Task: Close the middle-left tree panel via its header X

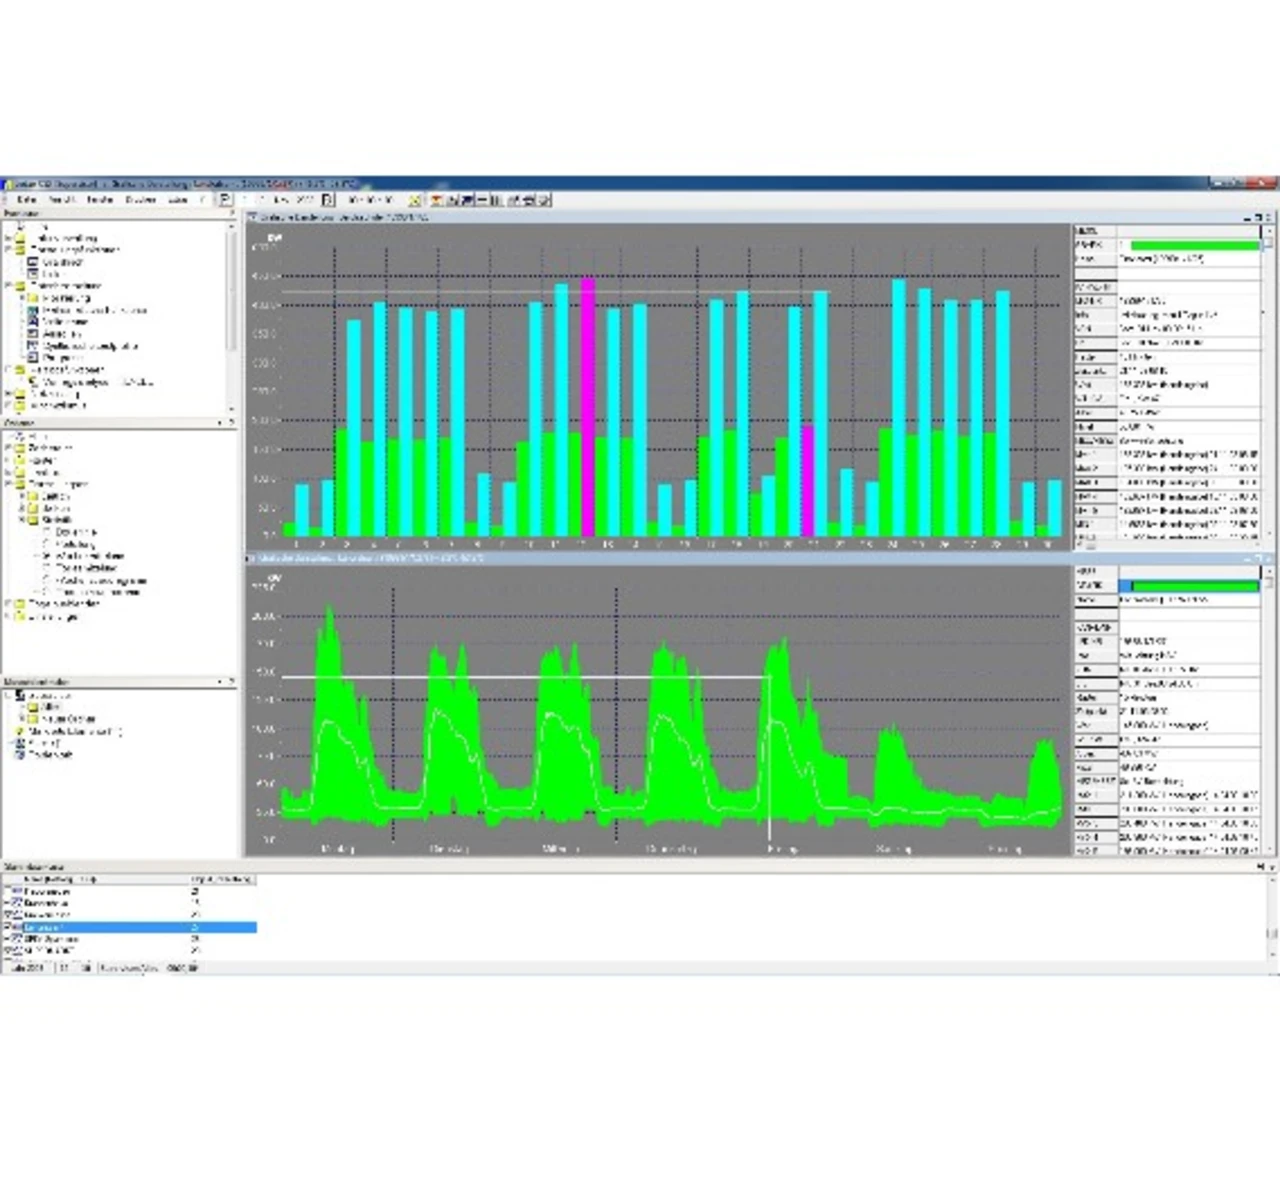Action: [231, 423]
